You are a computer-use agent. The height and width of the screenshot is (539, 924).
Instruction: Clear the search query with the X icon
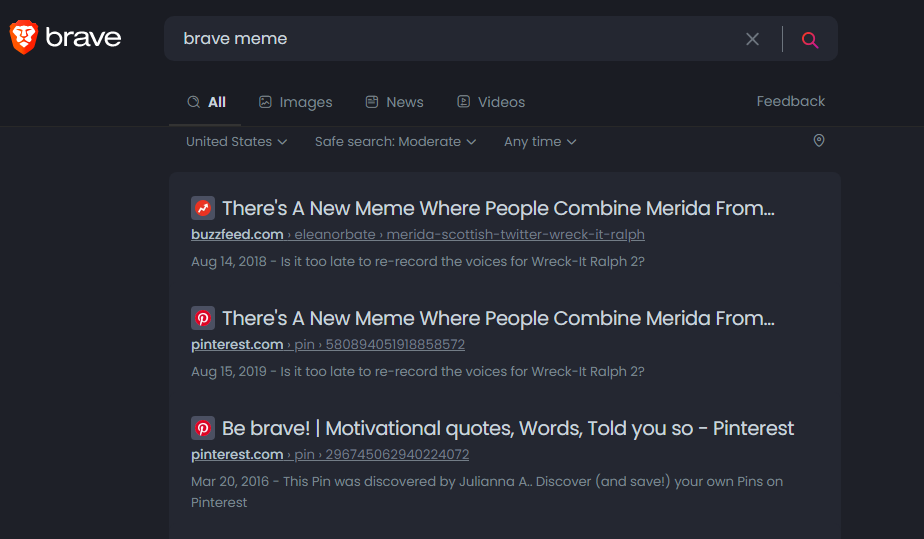752,39
